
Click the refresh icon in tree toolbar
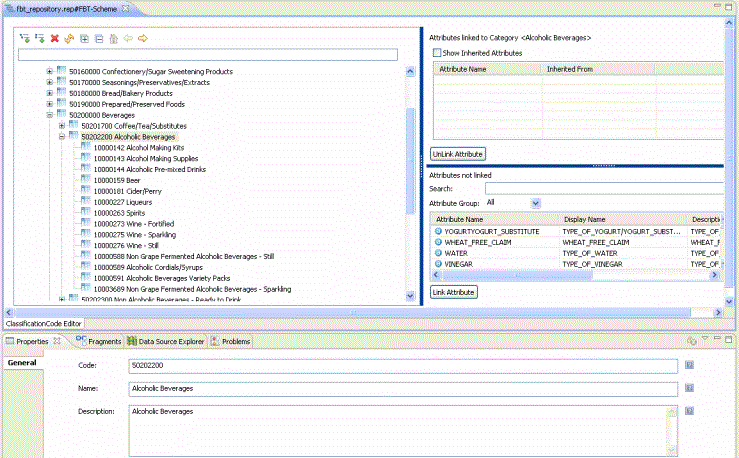pos(69,38)
